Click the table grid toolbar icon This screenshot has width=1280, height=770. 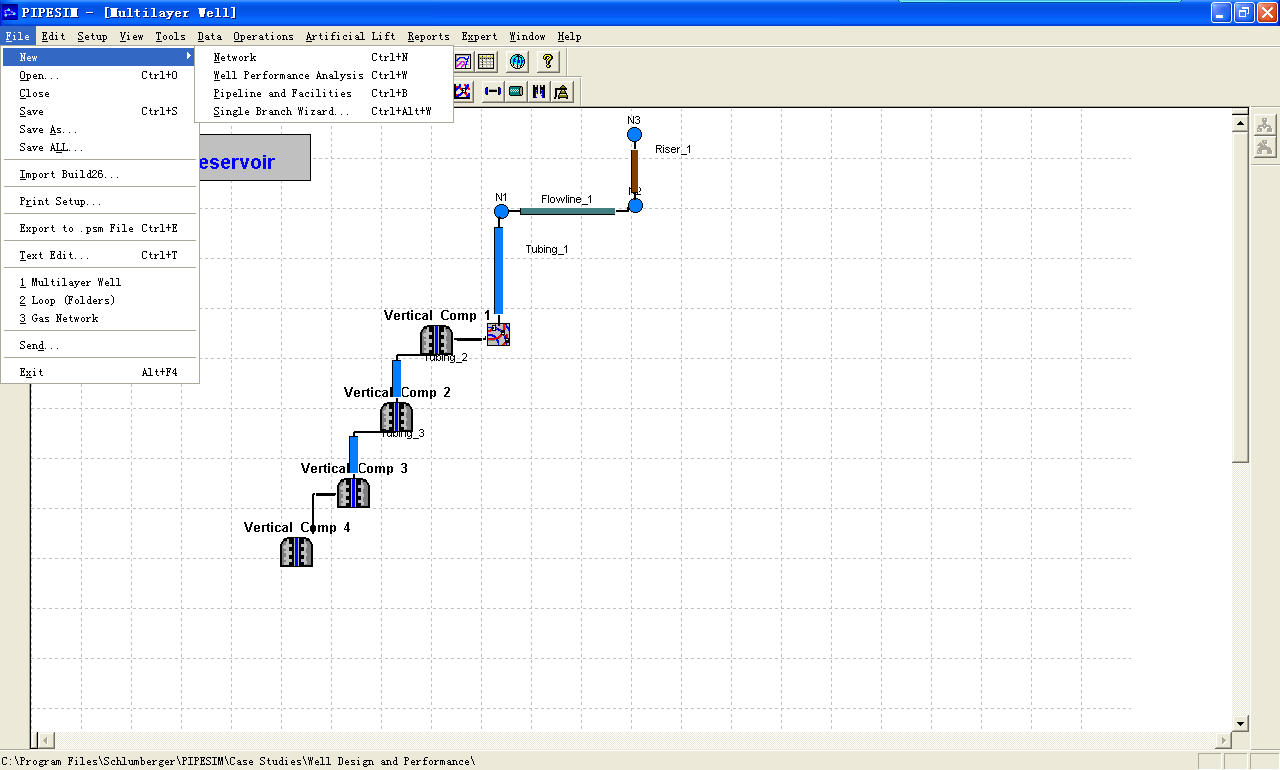(486, 61)
